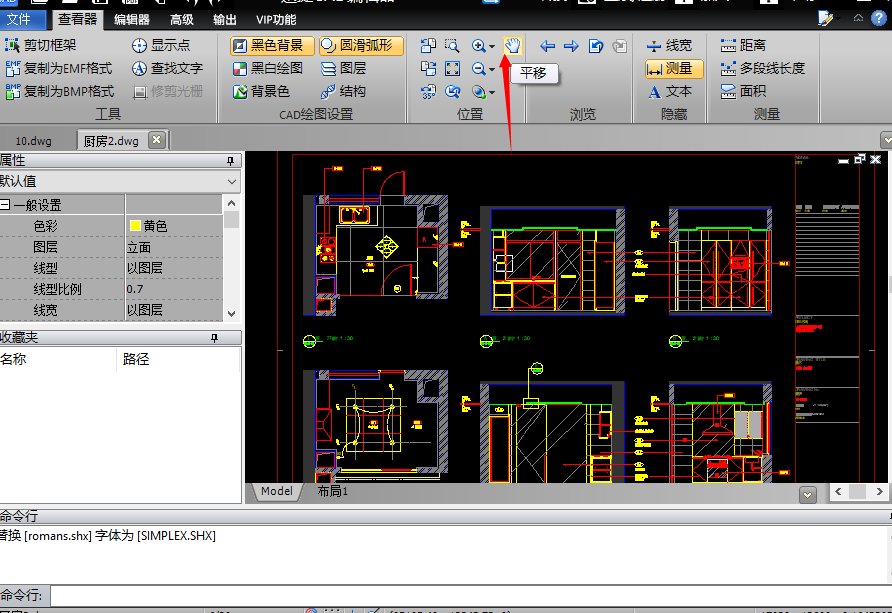Open the zoom-in dropdown arrow
The image size is (892, 613).
click(x=492, y=47)
